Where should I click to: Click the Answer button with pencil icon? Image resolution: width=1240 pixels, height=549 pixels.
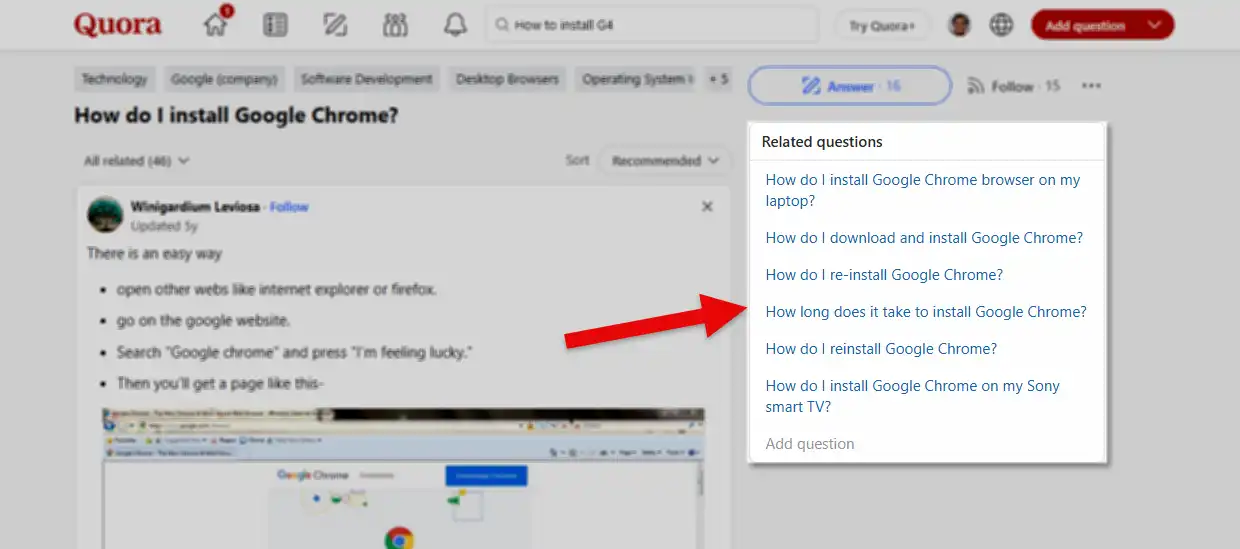(849, 86)
